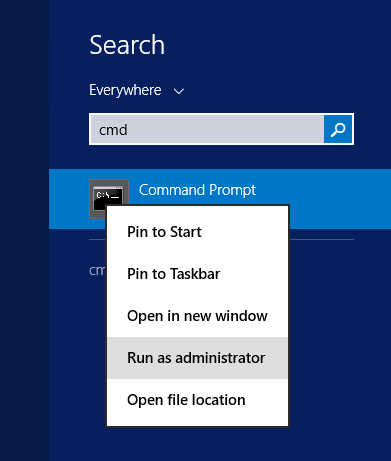Click into the cmd search field
Viewport: 391px width, 461px height.
click(x=207, y=129)
